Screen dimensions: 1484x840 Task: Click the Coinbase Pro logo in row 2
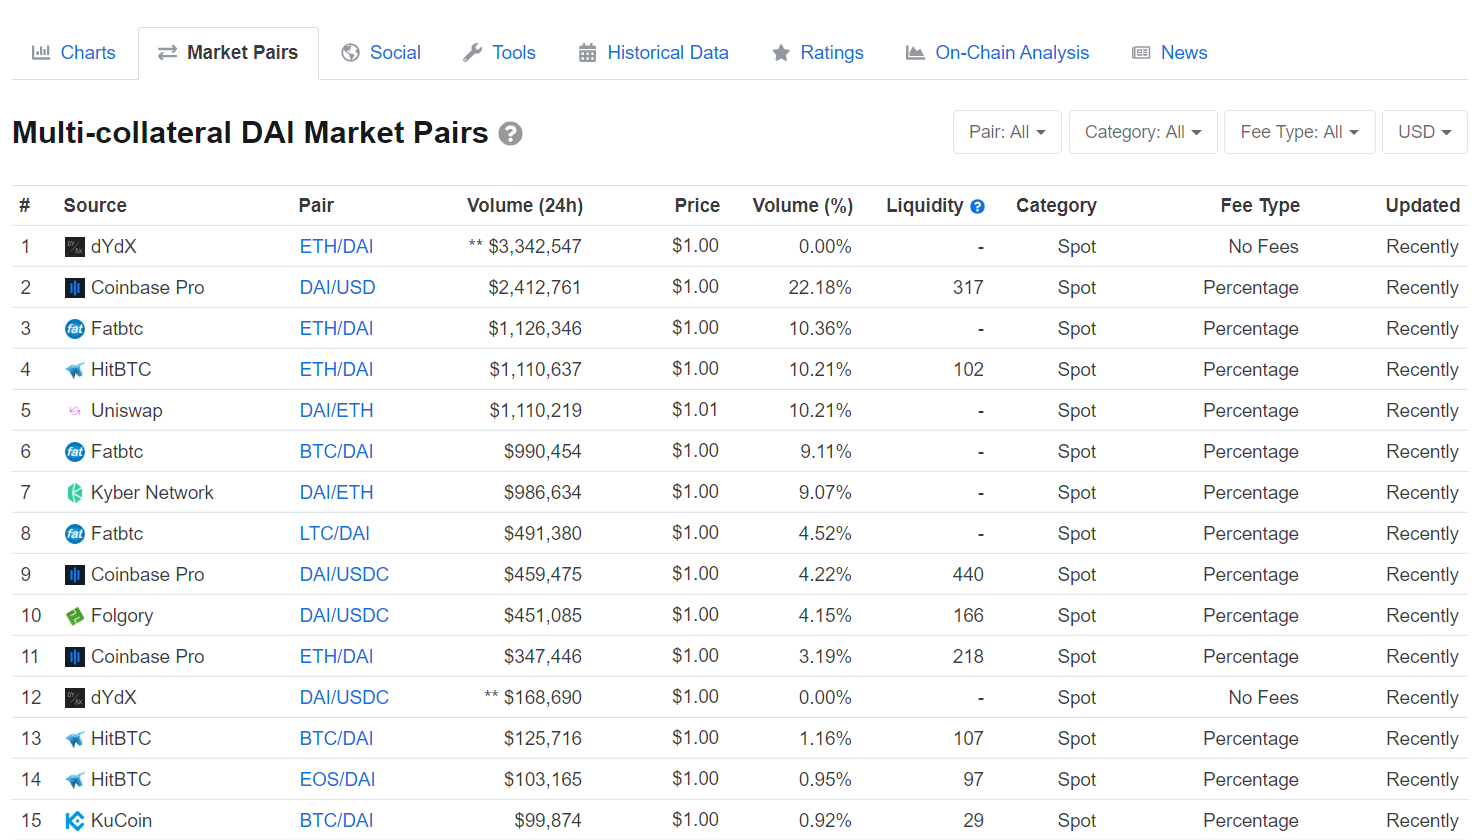pos(75,288)
